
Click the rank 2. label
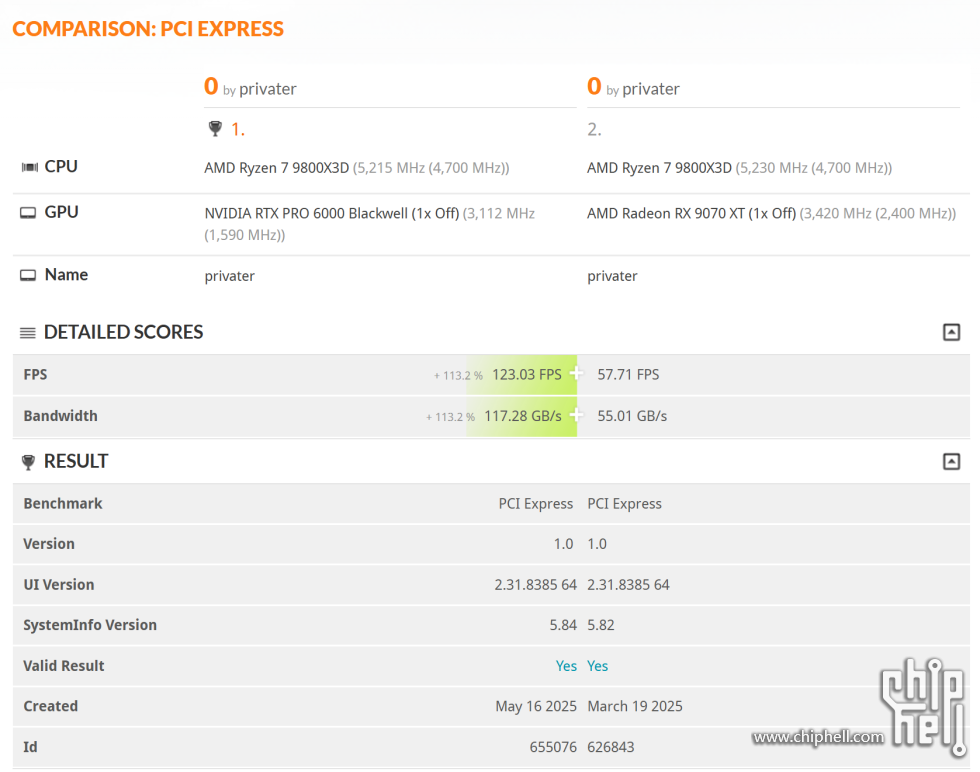click(594, 129)
